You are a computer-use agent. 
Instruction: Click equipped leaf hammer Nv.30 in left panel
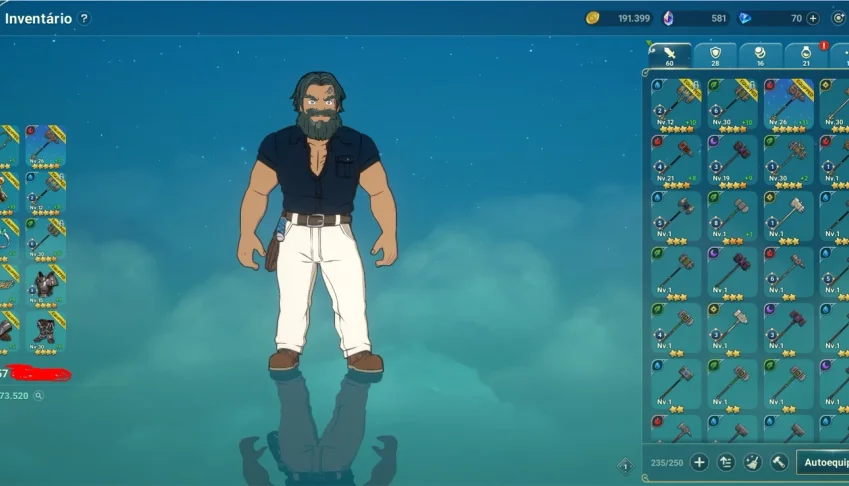[45, 240]
